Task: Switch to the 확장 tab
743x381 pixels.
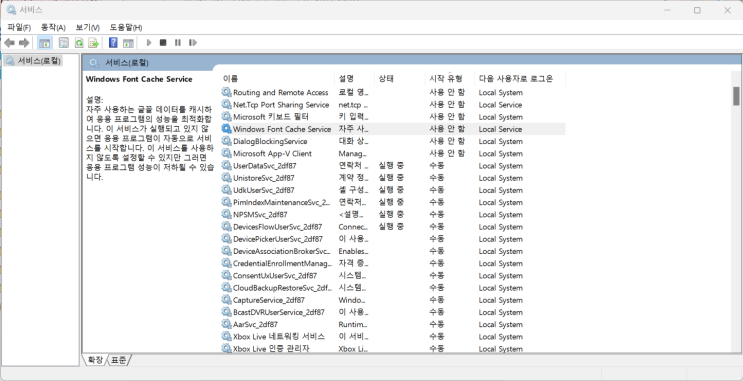Action: (95, 360)
